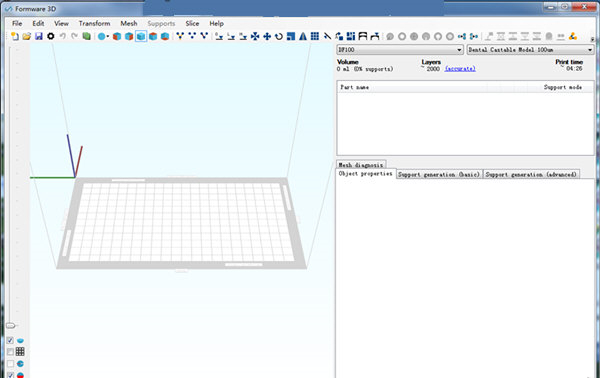Screen dimensions: 600x378
Task: Click the Volume label
Action: 347,62
